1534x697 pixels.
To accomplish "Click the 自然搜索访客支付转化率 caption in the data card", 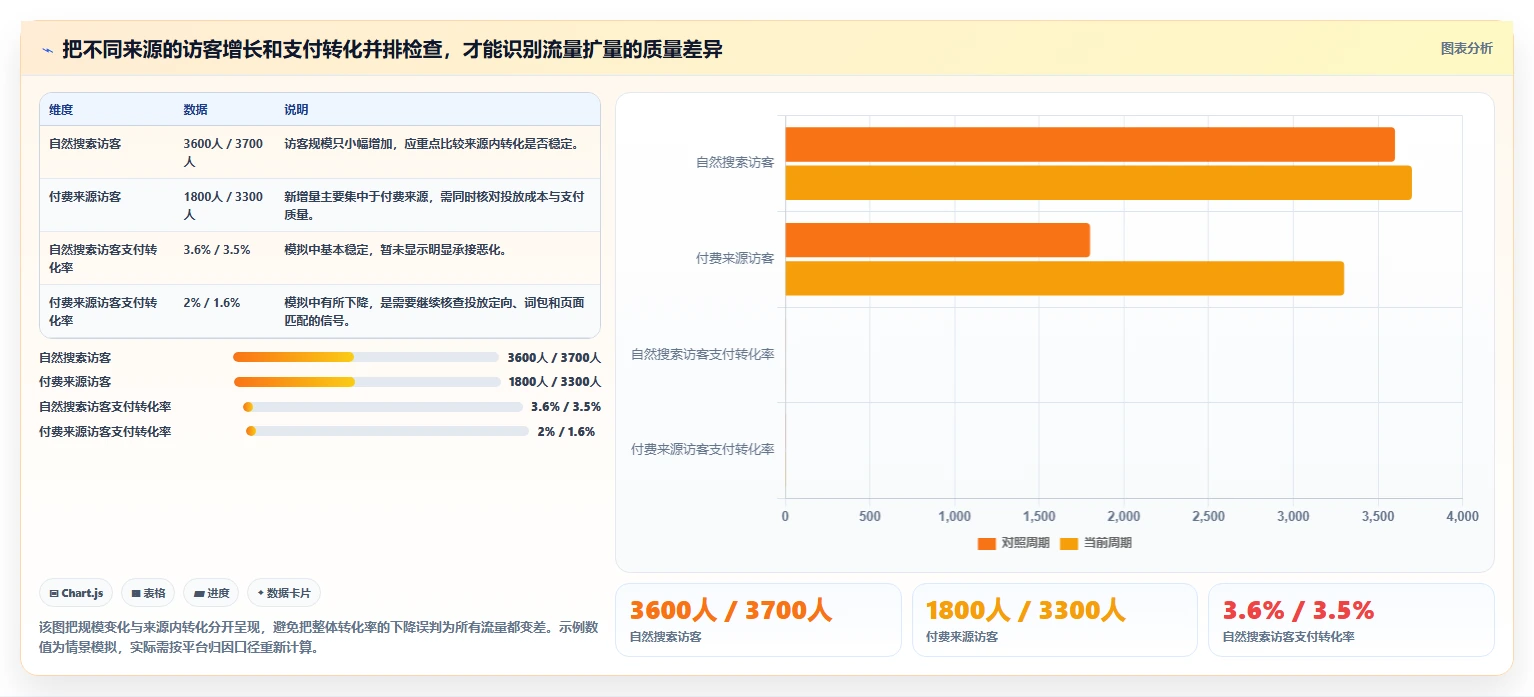I will click(1288, 636).
